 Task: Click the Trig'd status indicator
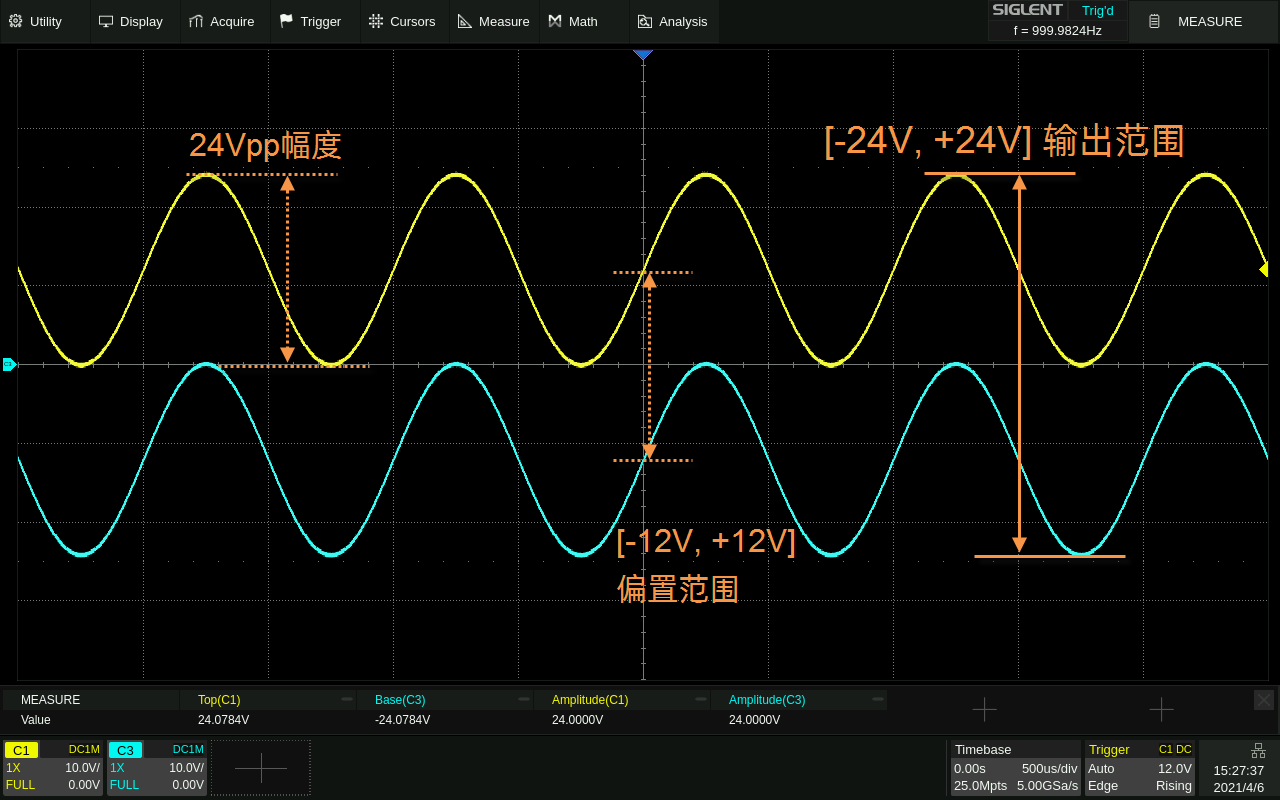1097,10
